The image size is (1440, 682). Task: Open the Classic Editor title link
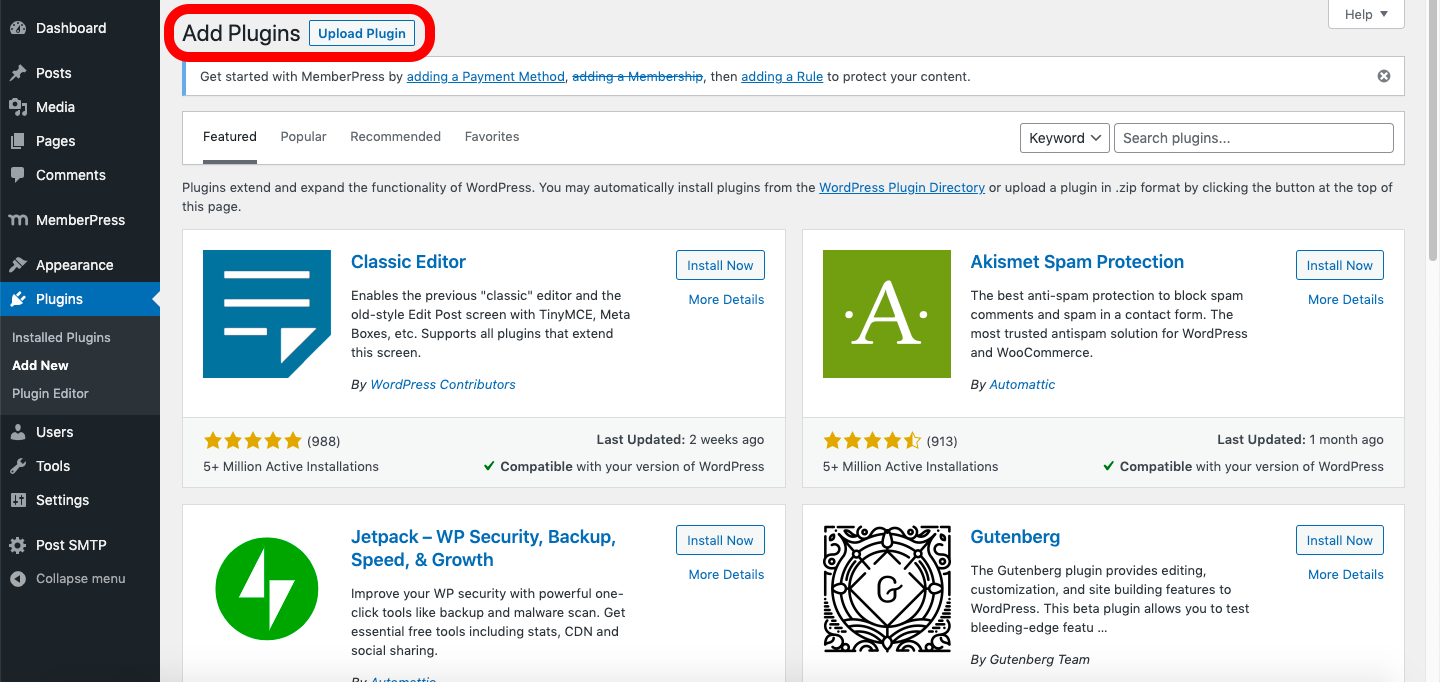(x=408, y=262)
